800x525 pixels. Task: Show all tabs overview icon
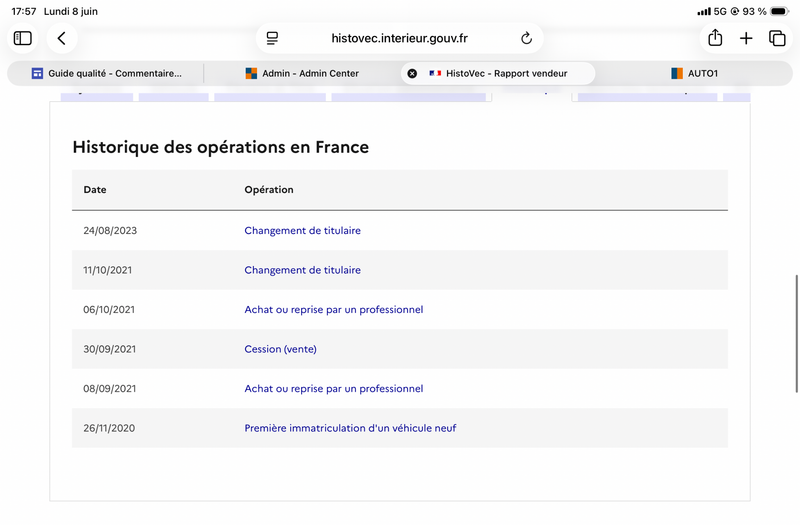[x=777, y=38]
